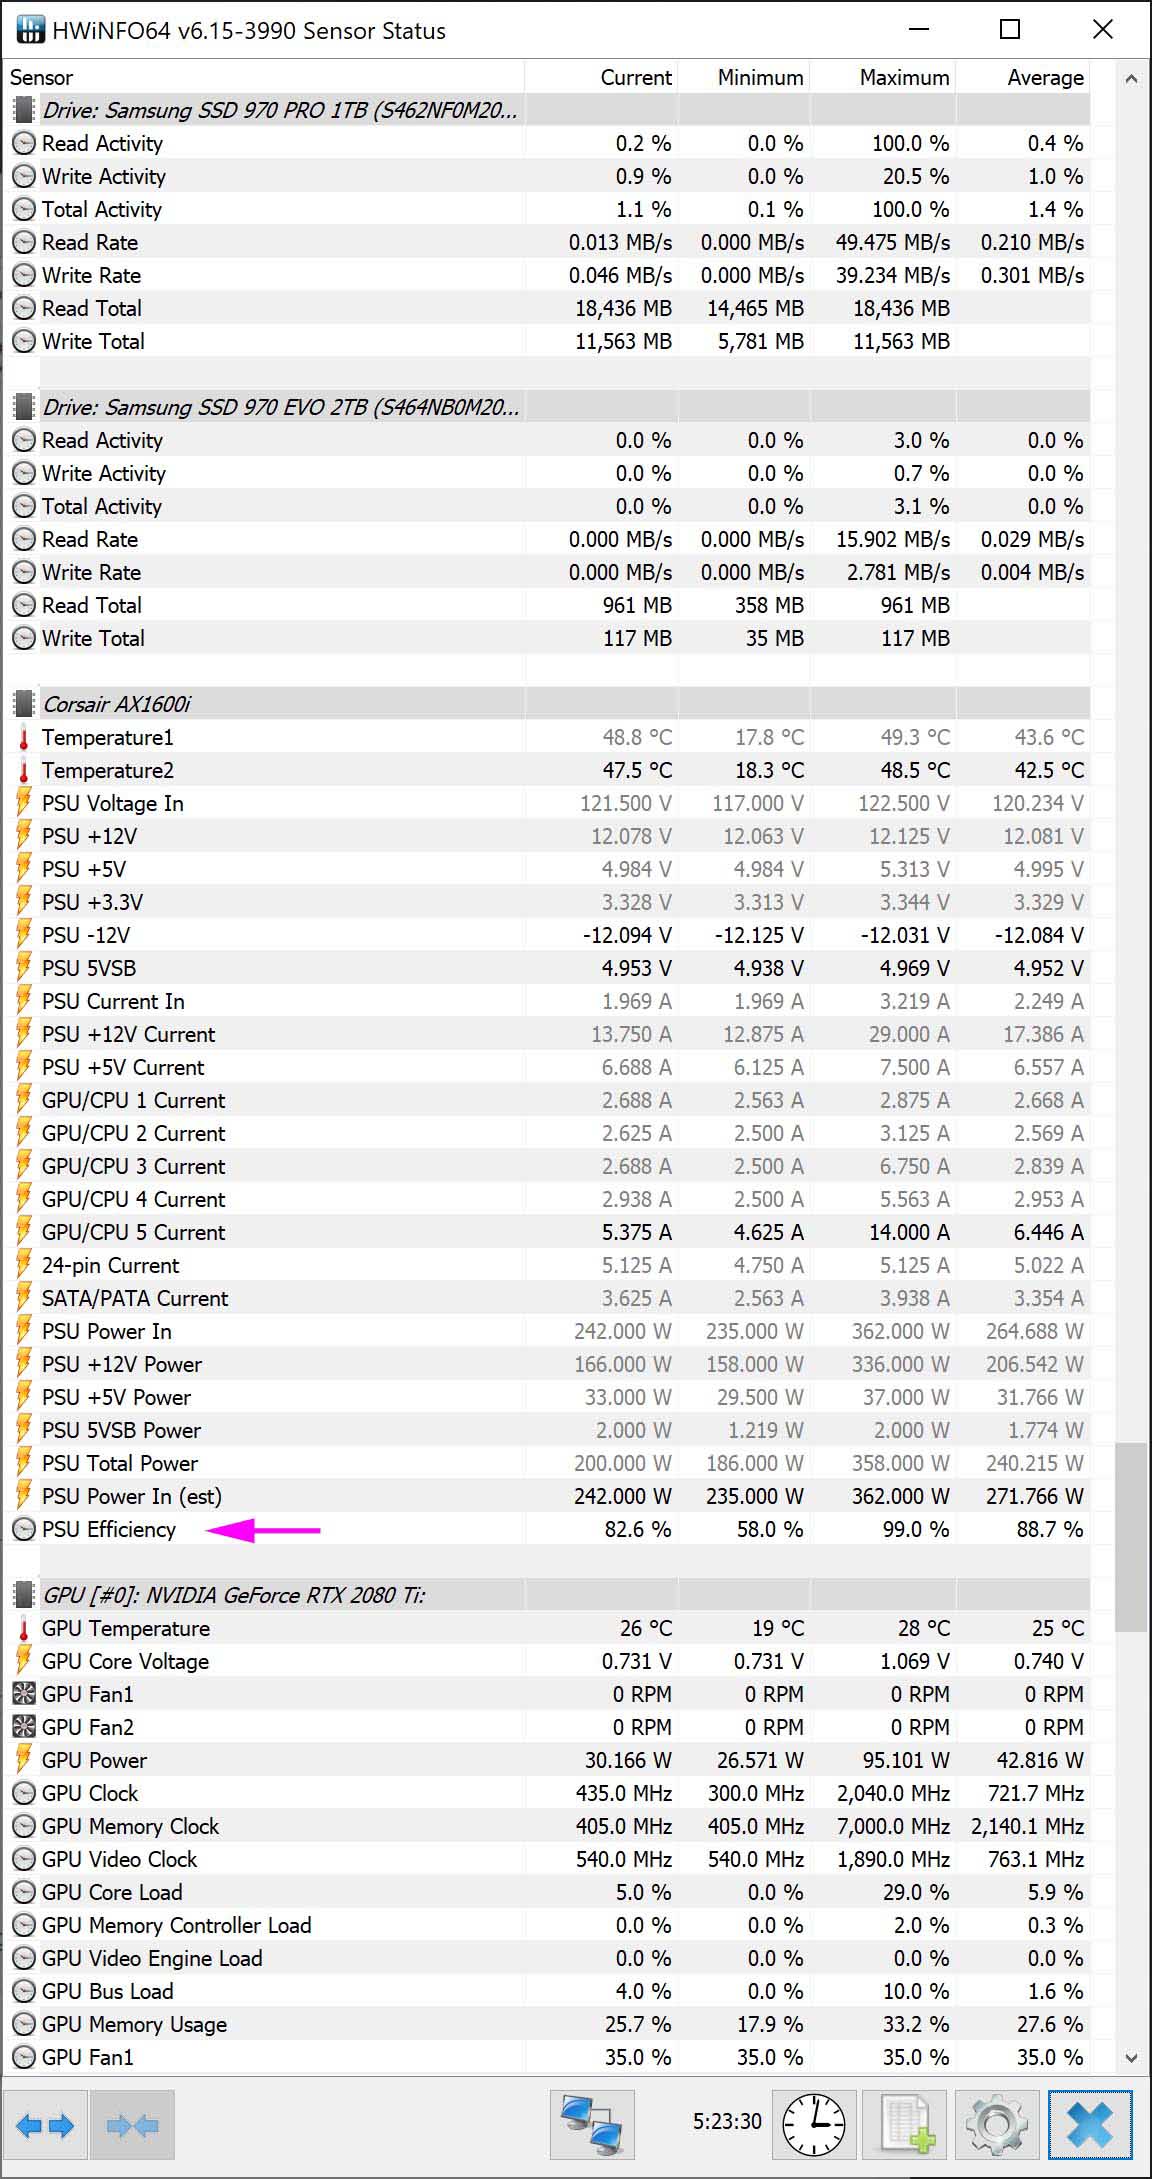Viewport: 1152px width, 2179px height.
Task: Select the GPU/CPU 5 Current row
Action: click(x=547, y=1232)
